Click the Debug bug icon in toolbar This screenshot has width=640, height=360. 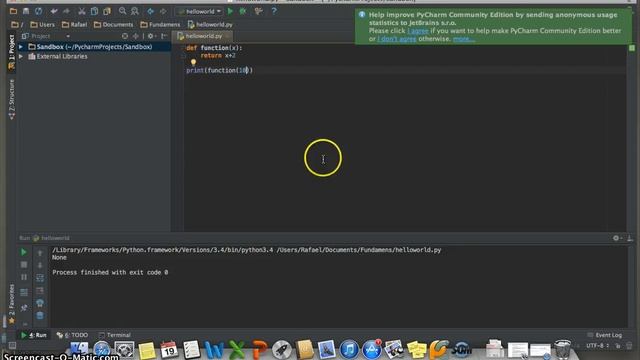click(x=243, y=11)
